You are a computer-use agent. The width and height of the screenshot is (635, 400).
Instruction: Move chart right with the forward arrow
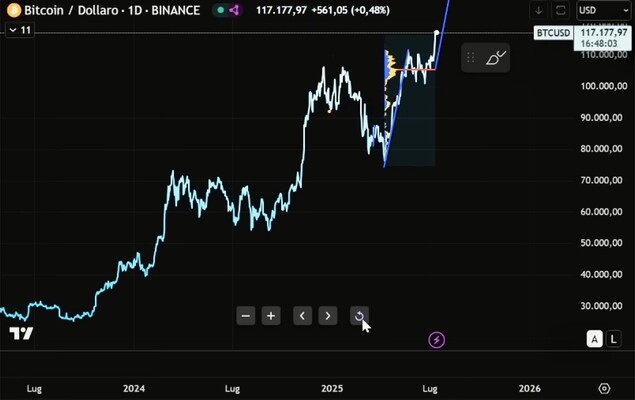pyautogui.click(x=328, y=316)
